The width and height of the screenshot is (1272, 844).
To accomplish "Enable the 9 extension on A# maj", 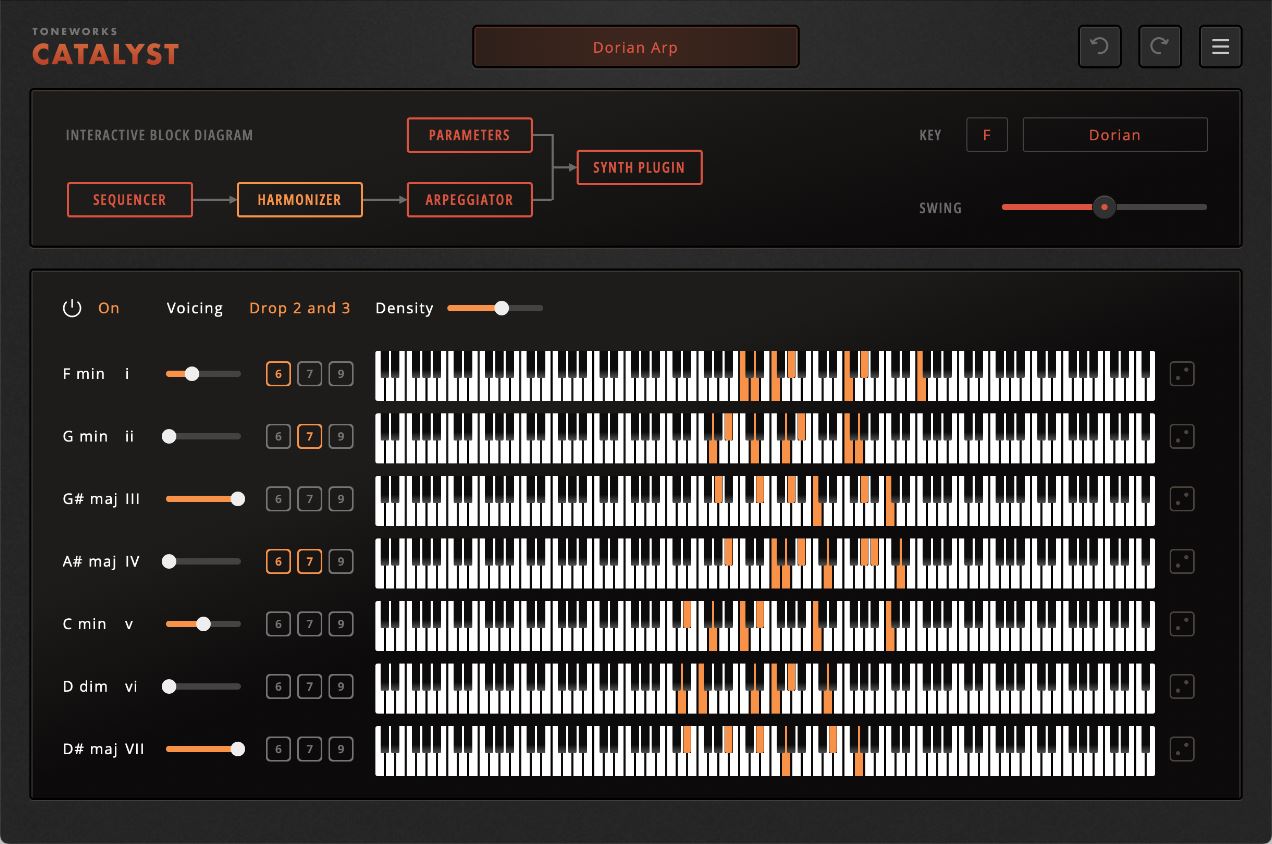I will pyautogui.click(x=341, y=561).
